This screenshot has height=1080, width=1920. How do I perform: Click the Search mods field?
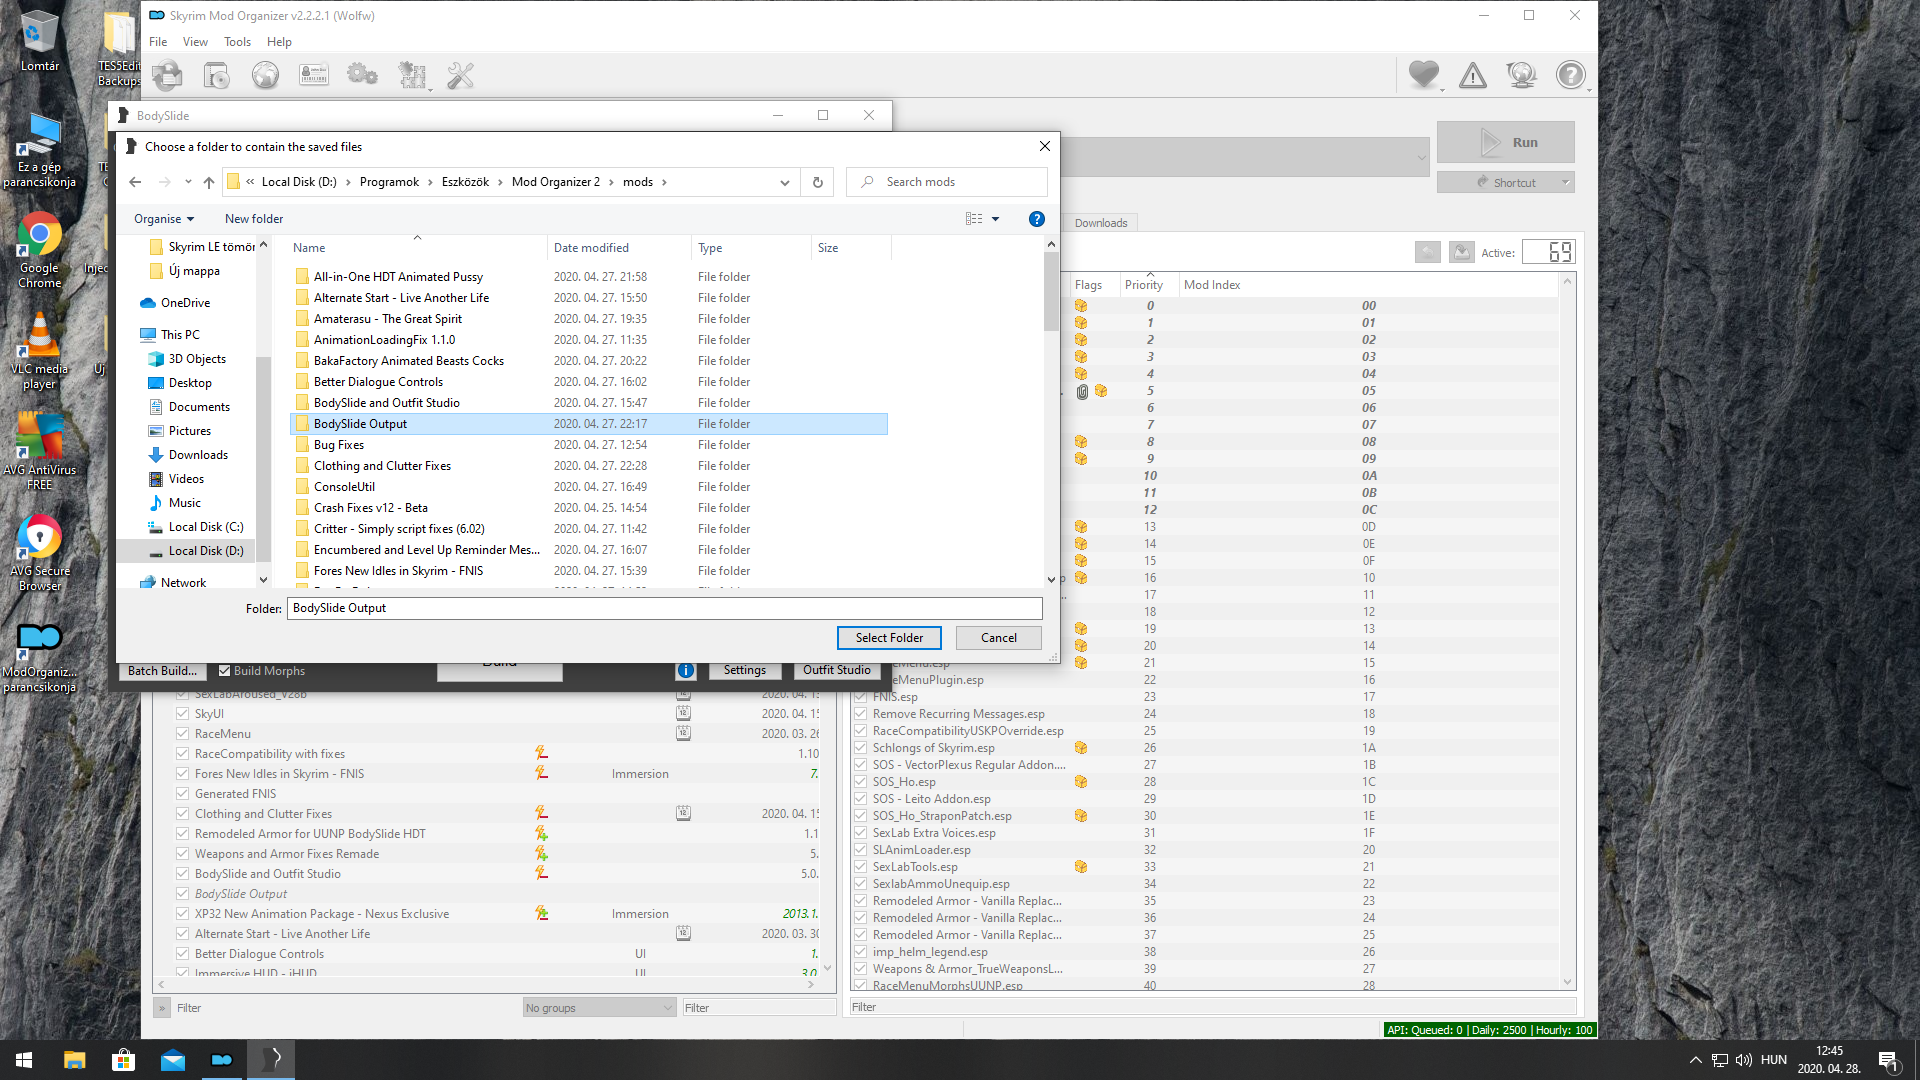pos(946,182)
